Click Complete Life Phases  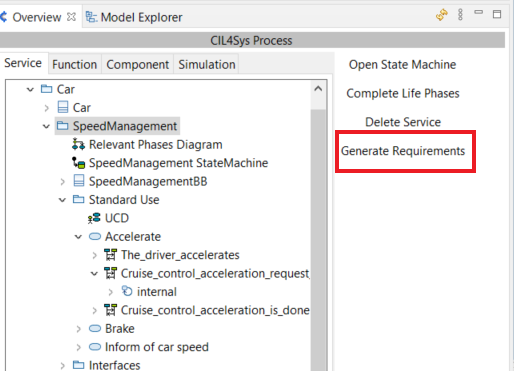point(403,93)
